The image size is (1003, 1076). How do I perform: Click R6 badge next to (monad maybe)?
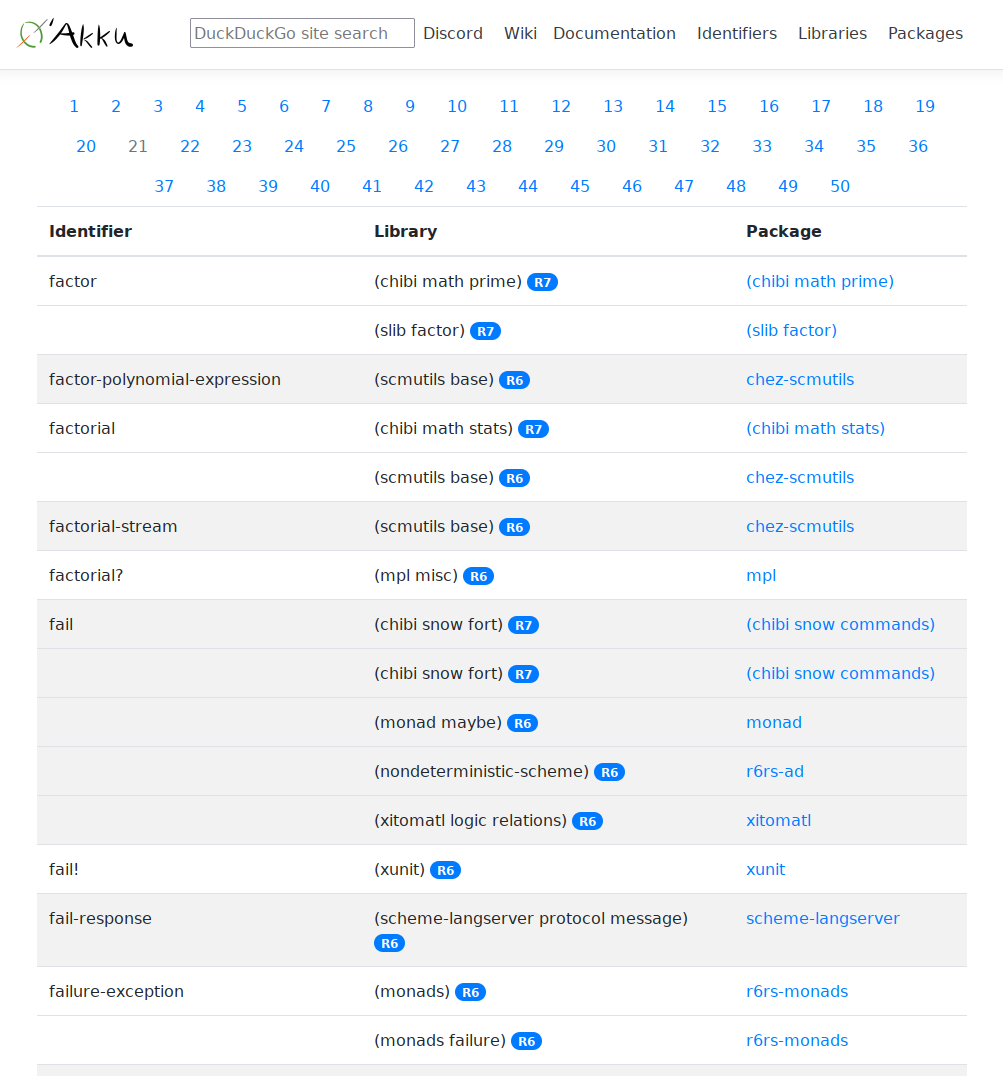pos(522,723)
